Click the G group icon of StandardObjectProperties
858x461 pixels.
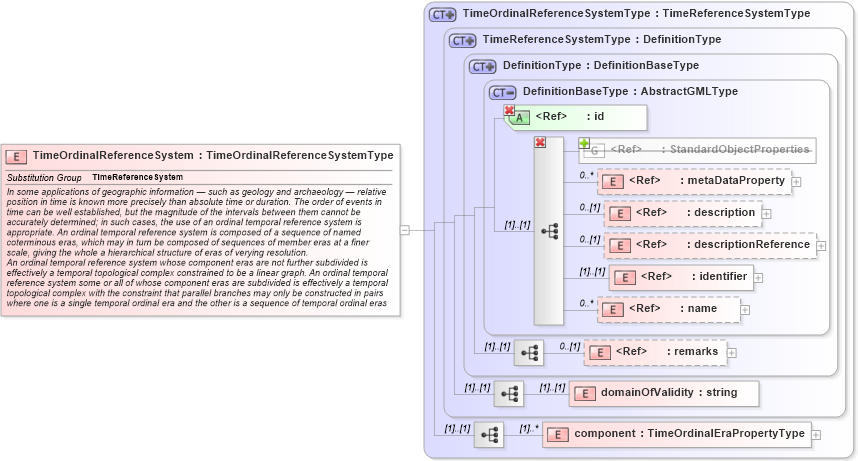[x=594, y=151]
